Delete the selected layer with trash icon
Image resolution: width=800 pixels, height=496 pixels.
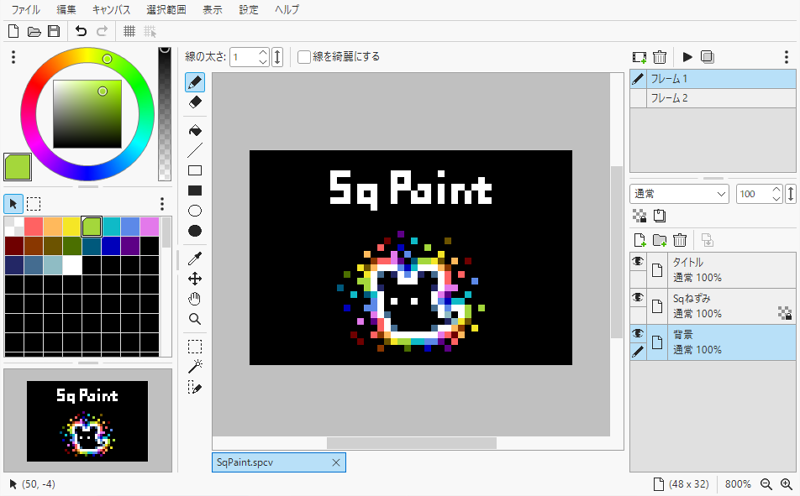coord(680,240)
